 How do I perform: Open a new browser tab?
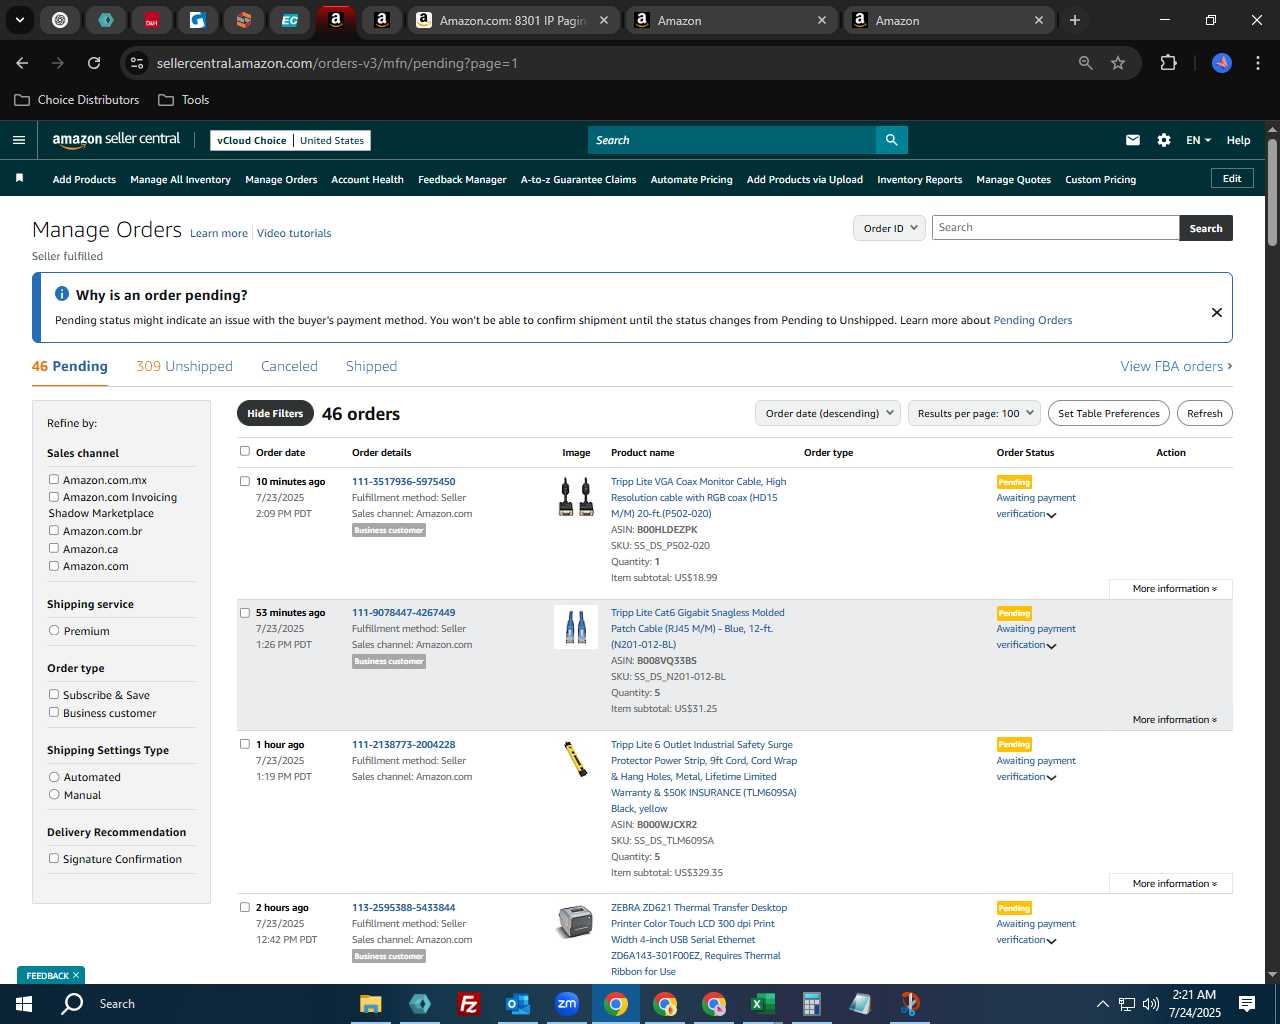(x=1075, y=20)
